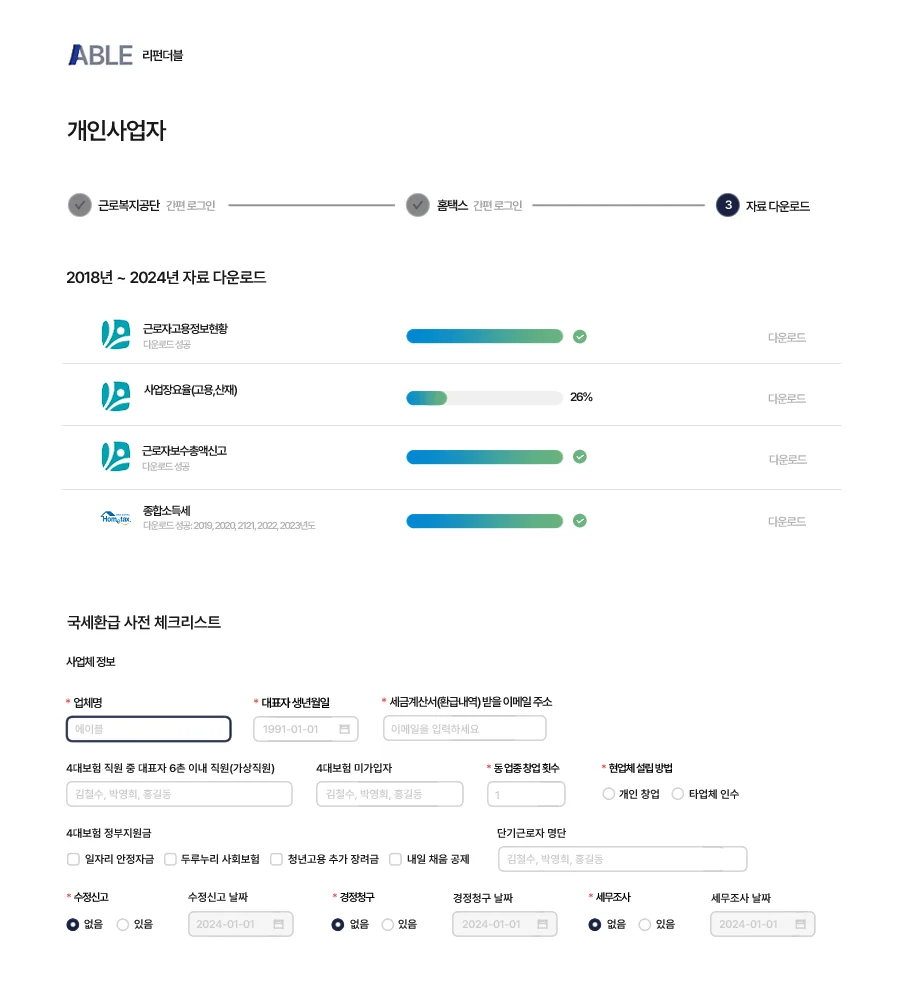Select 타업체 인수 radio button
The width and height of the screenshot is (900, 1000).
pyautogui.click(x=678, y=794)
